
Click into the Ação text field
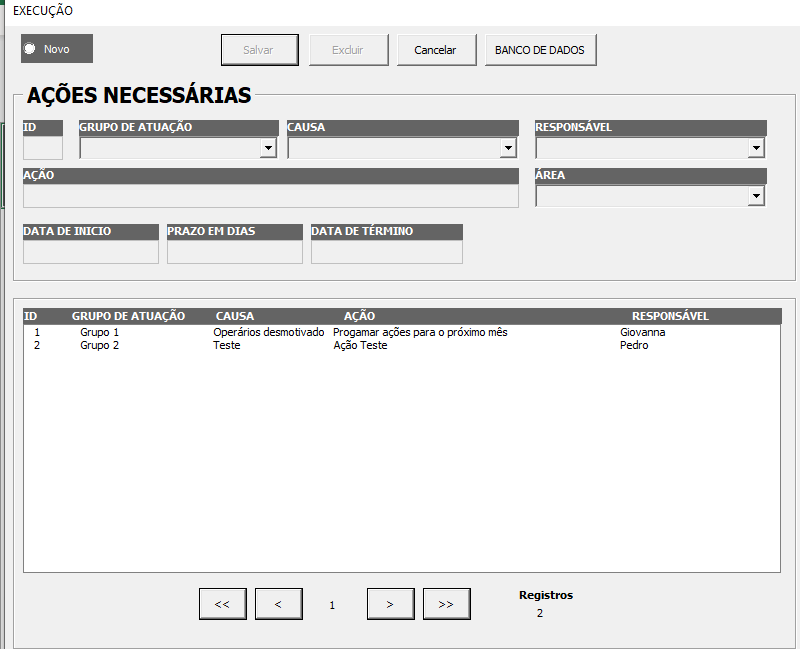271,196
